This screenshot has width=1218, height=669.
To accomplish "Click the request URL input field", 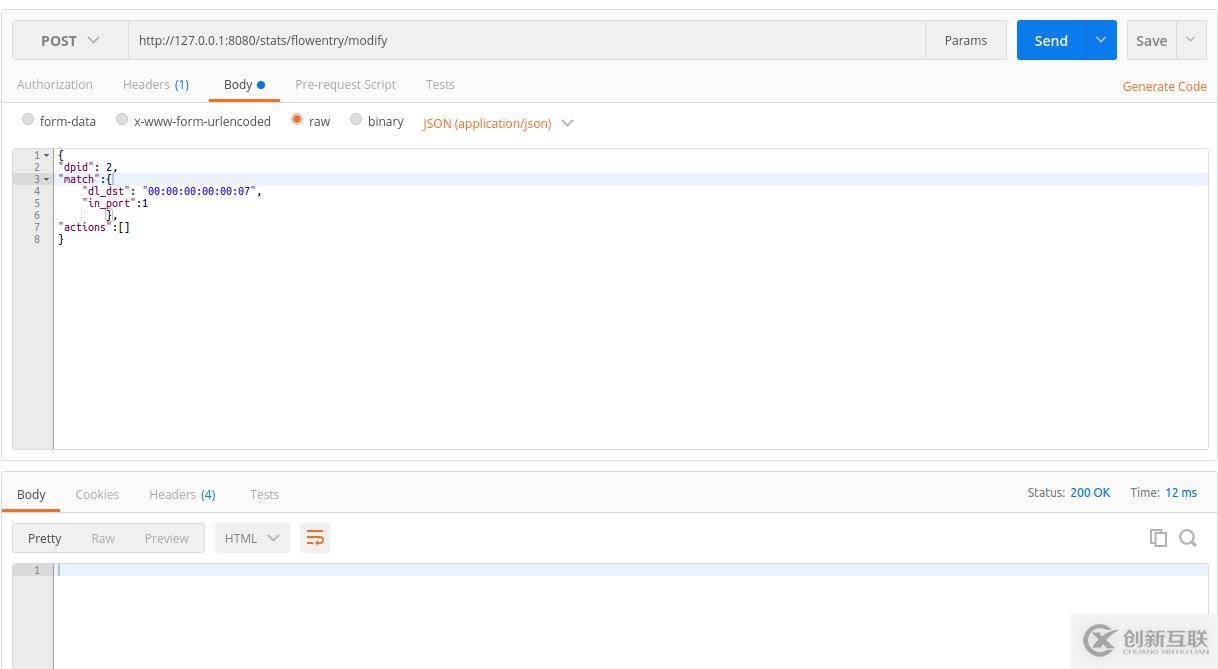I will click(x=526, y=40).
